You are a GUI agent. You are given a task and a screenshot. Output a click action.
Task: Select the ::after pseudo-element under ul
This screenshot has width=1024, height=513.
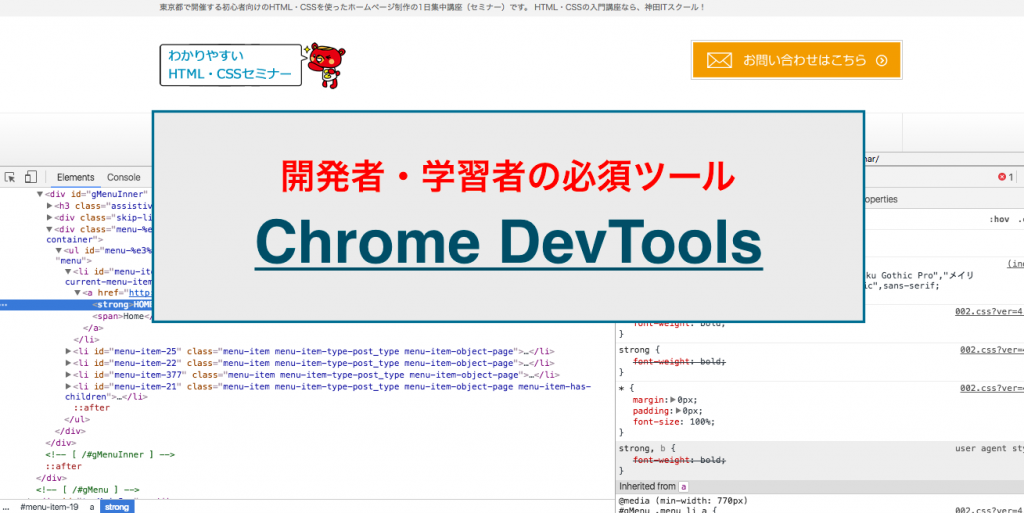(91, 408)
